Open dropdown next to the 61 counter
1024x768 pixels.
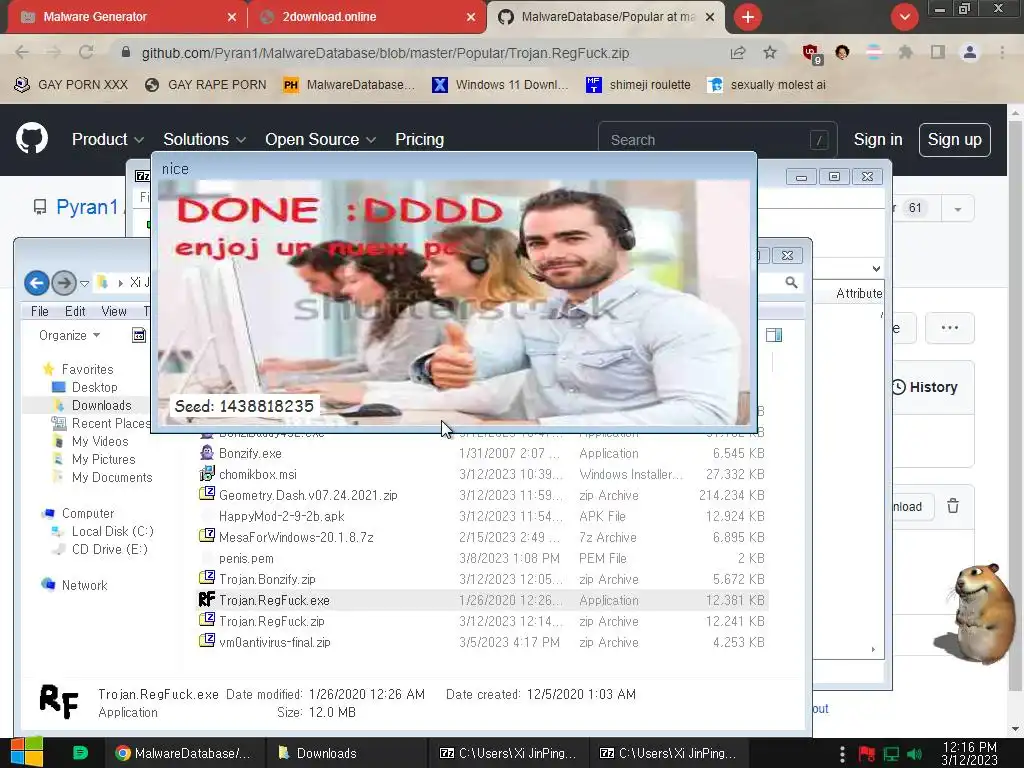tap(957, 209)
